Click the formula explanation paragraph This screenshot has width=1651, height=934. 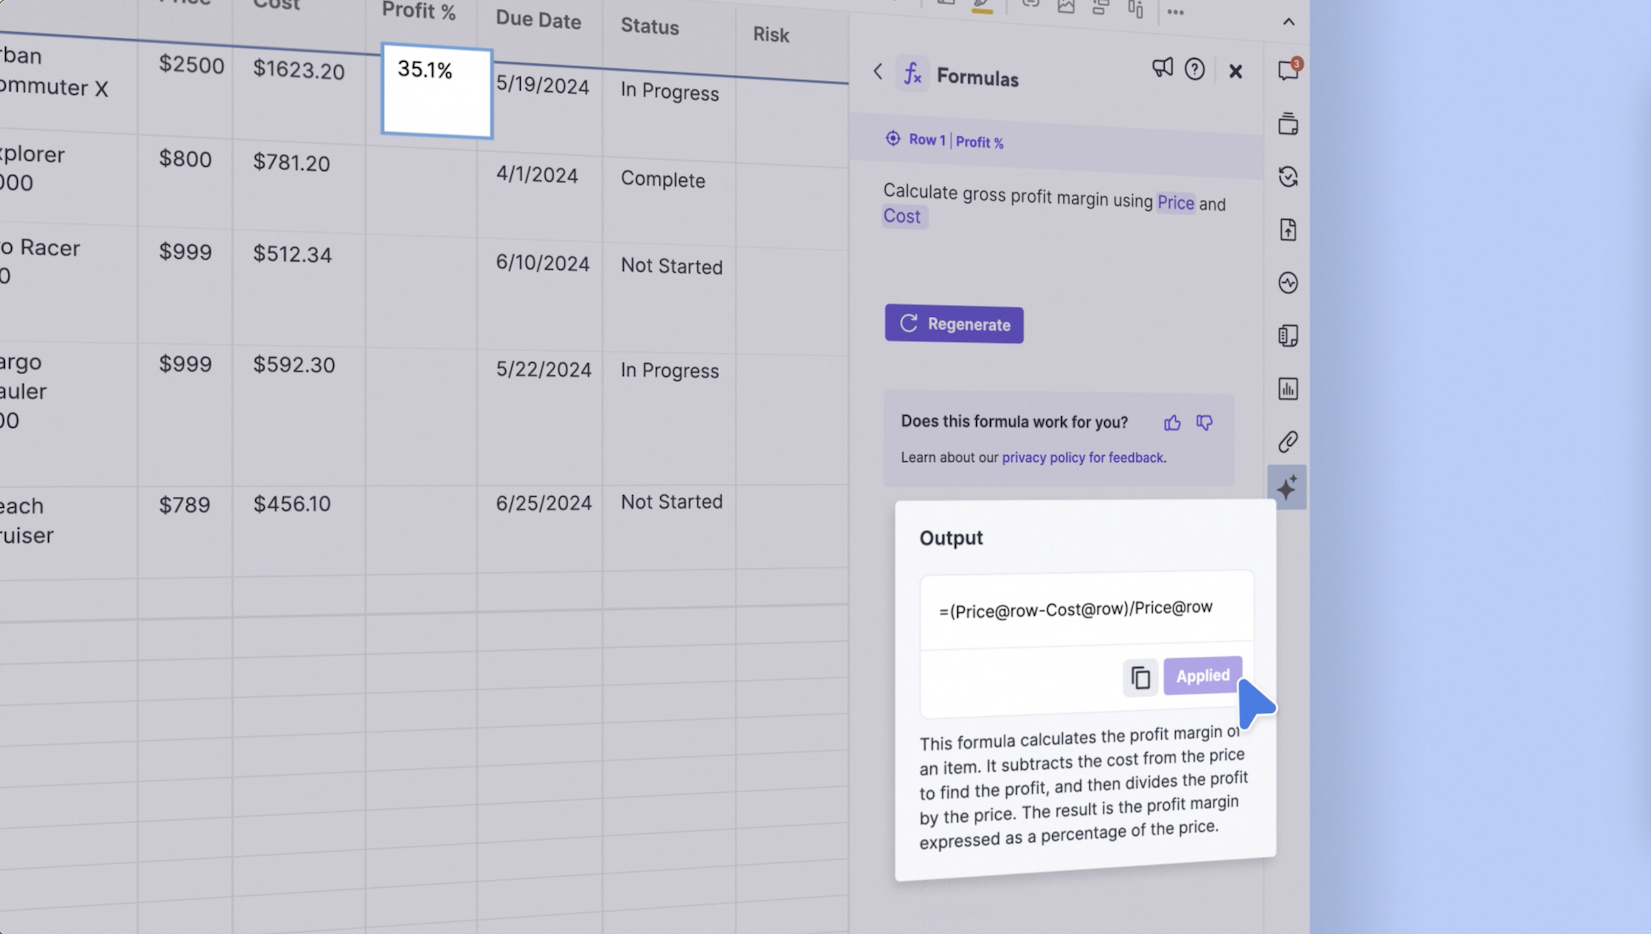pyautogui.click(x=1084, y=786)
